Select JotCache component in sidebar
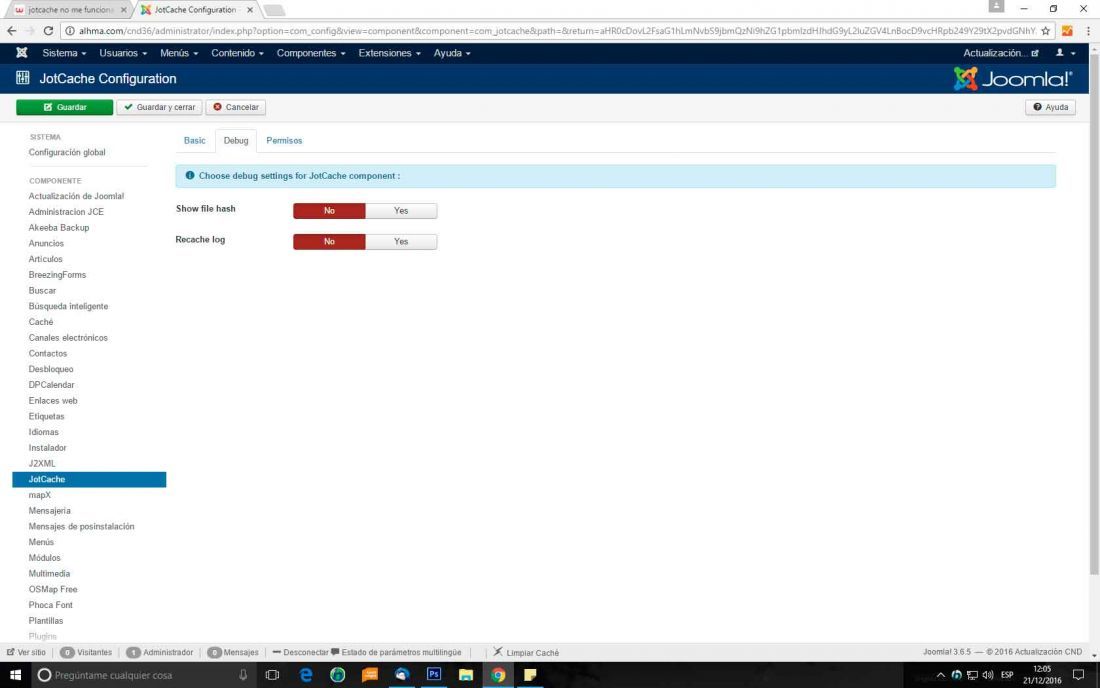1100x688 pixels. tap(89, 479)
